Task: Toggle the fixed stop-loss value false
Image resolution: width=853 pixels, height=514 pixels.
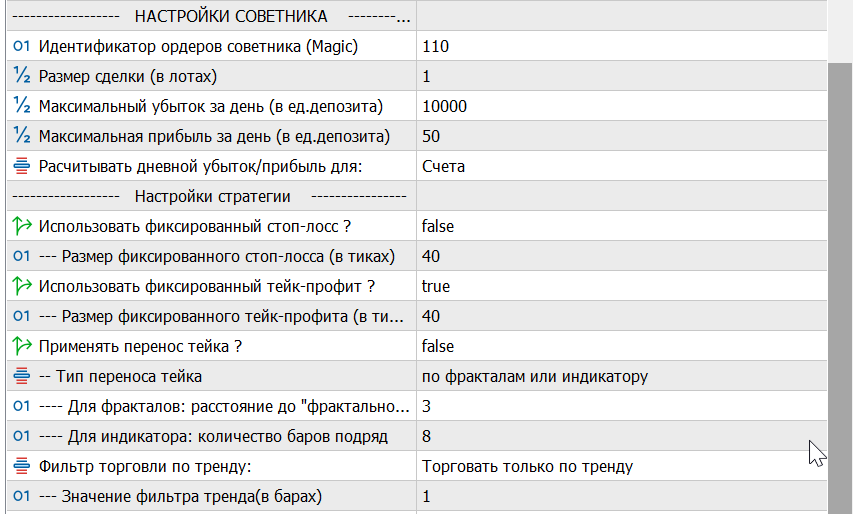Action: click(438, 226)
